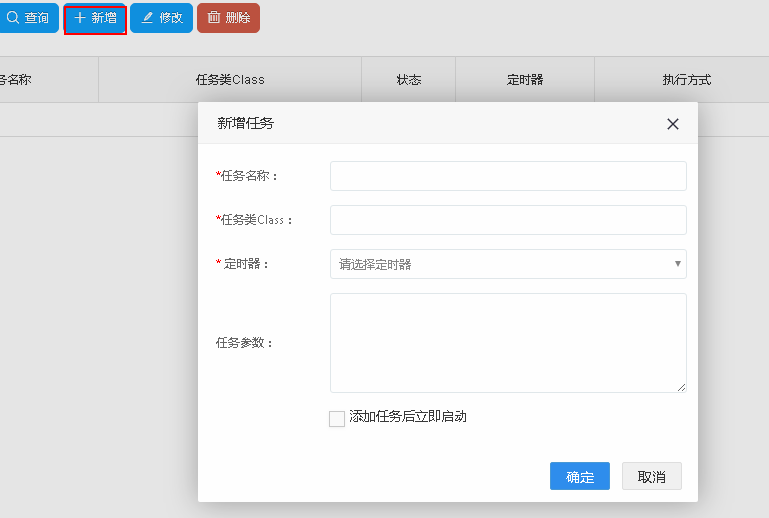
Task: Click the 添加任务后立即启动 label text
Action: pos(408,417)
